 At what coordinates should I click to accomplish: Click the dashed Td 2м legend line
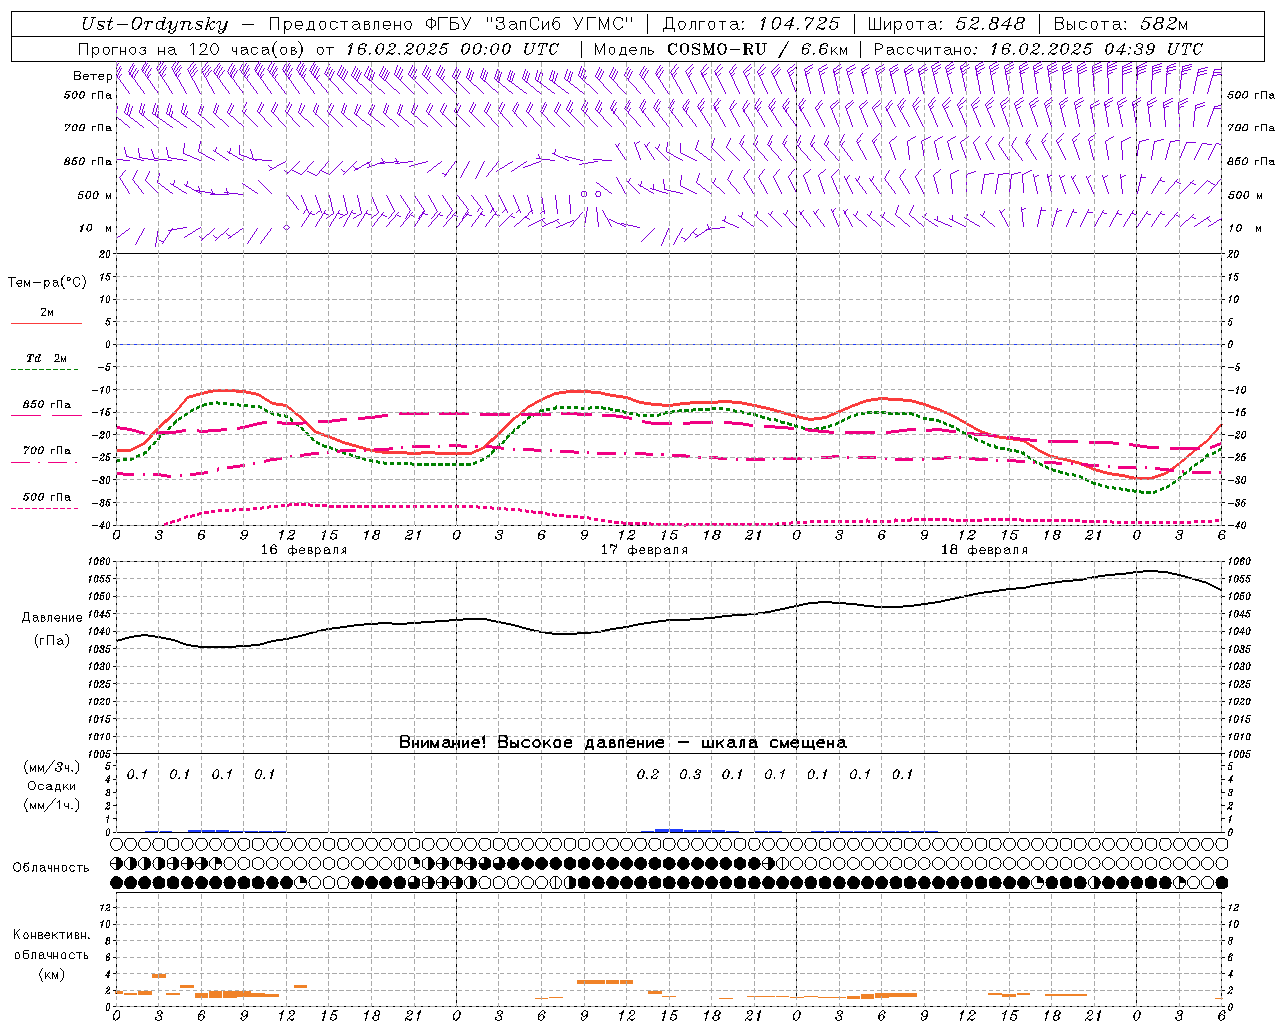(x=46, y=370)
